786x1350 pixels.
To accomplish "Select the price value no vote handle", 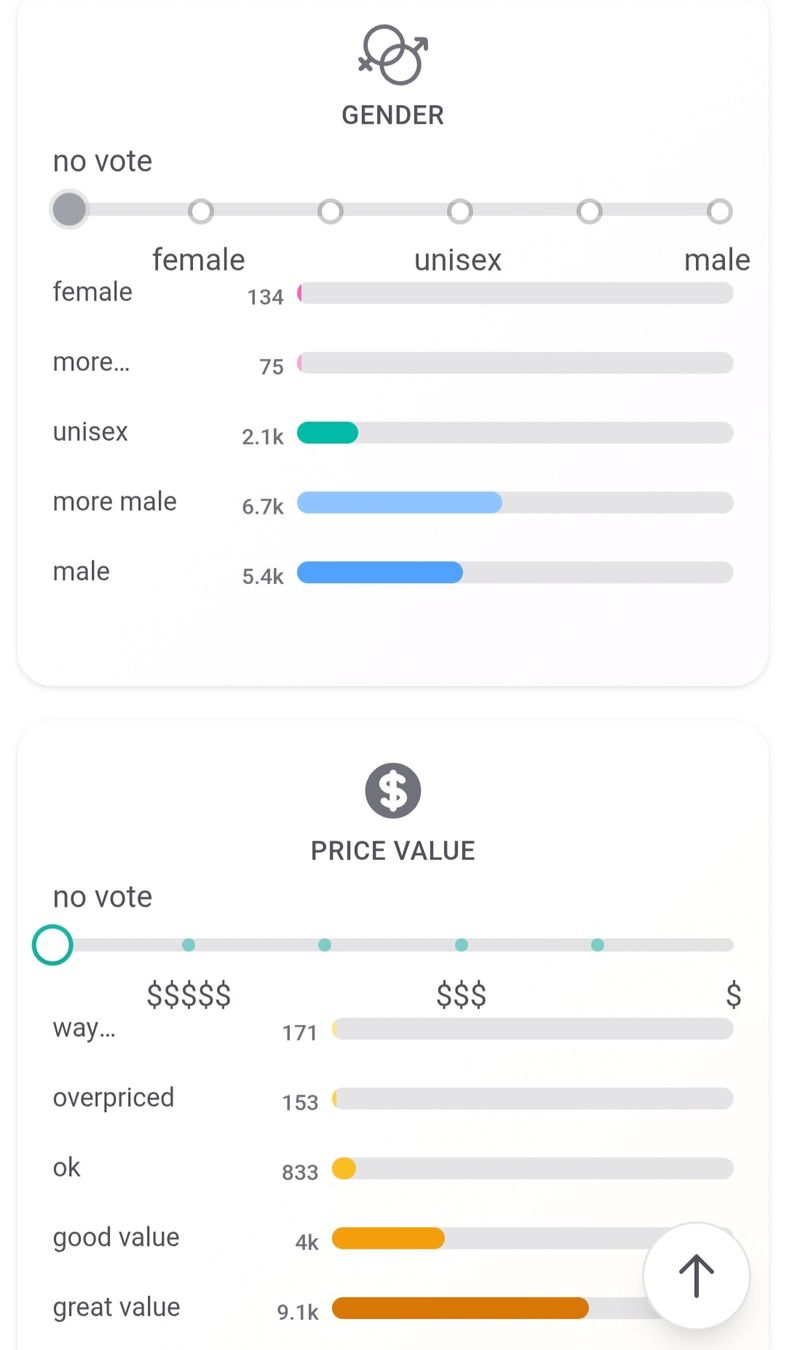I will [x=52, y=944].
